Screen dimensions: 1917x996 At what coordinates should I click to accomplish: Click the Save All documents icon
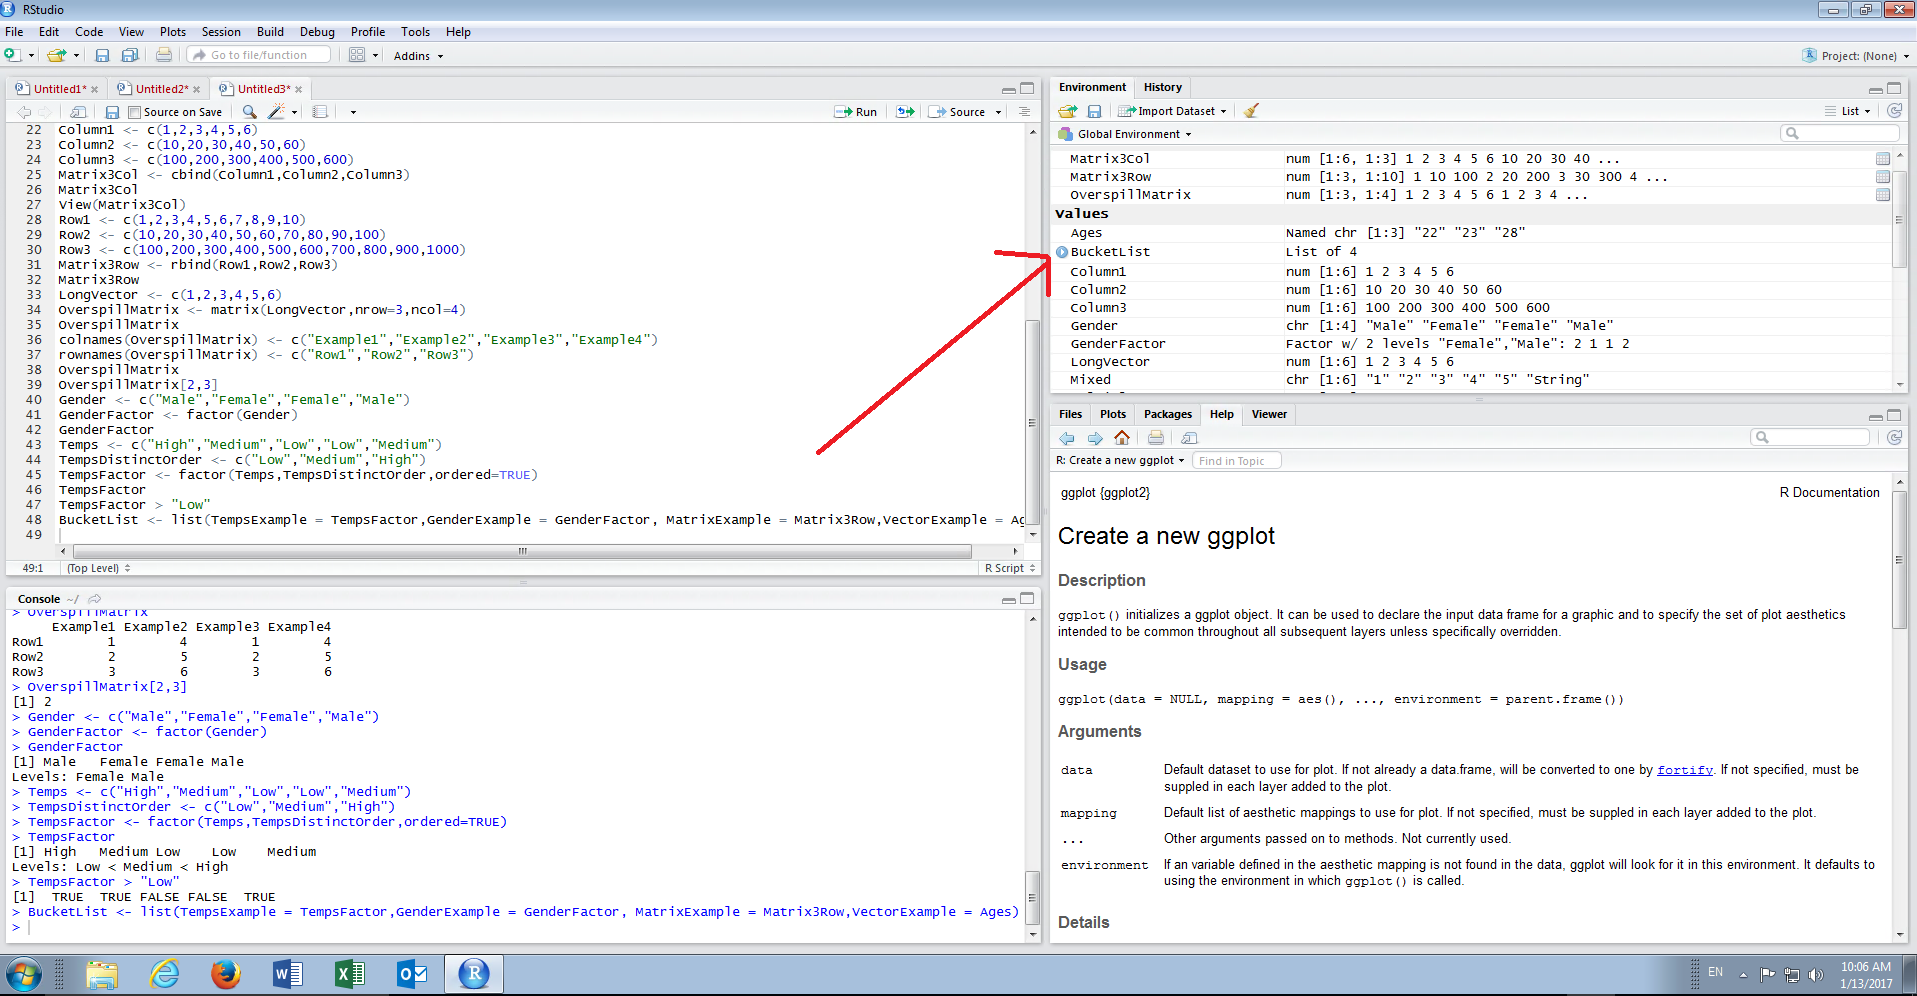(x=130, y=55)
